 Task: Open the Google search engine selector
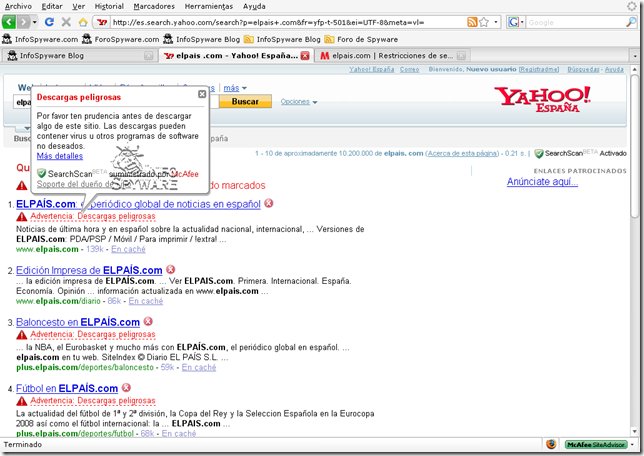pos(516,22)
